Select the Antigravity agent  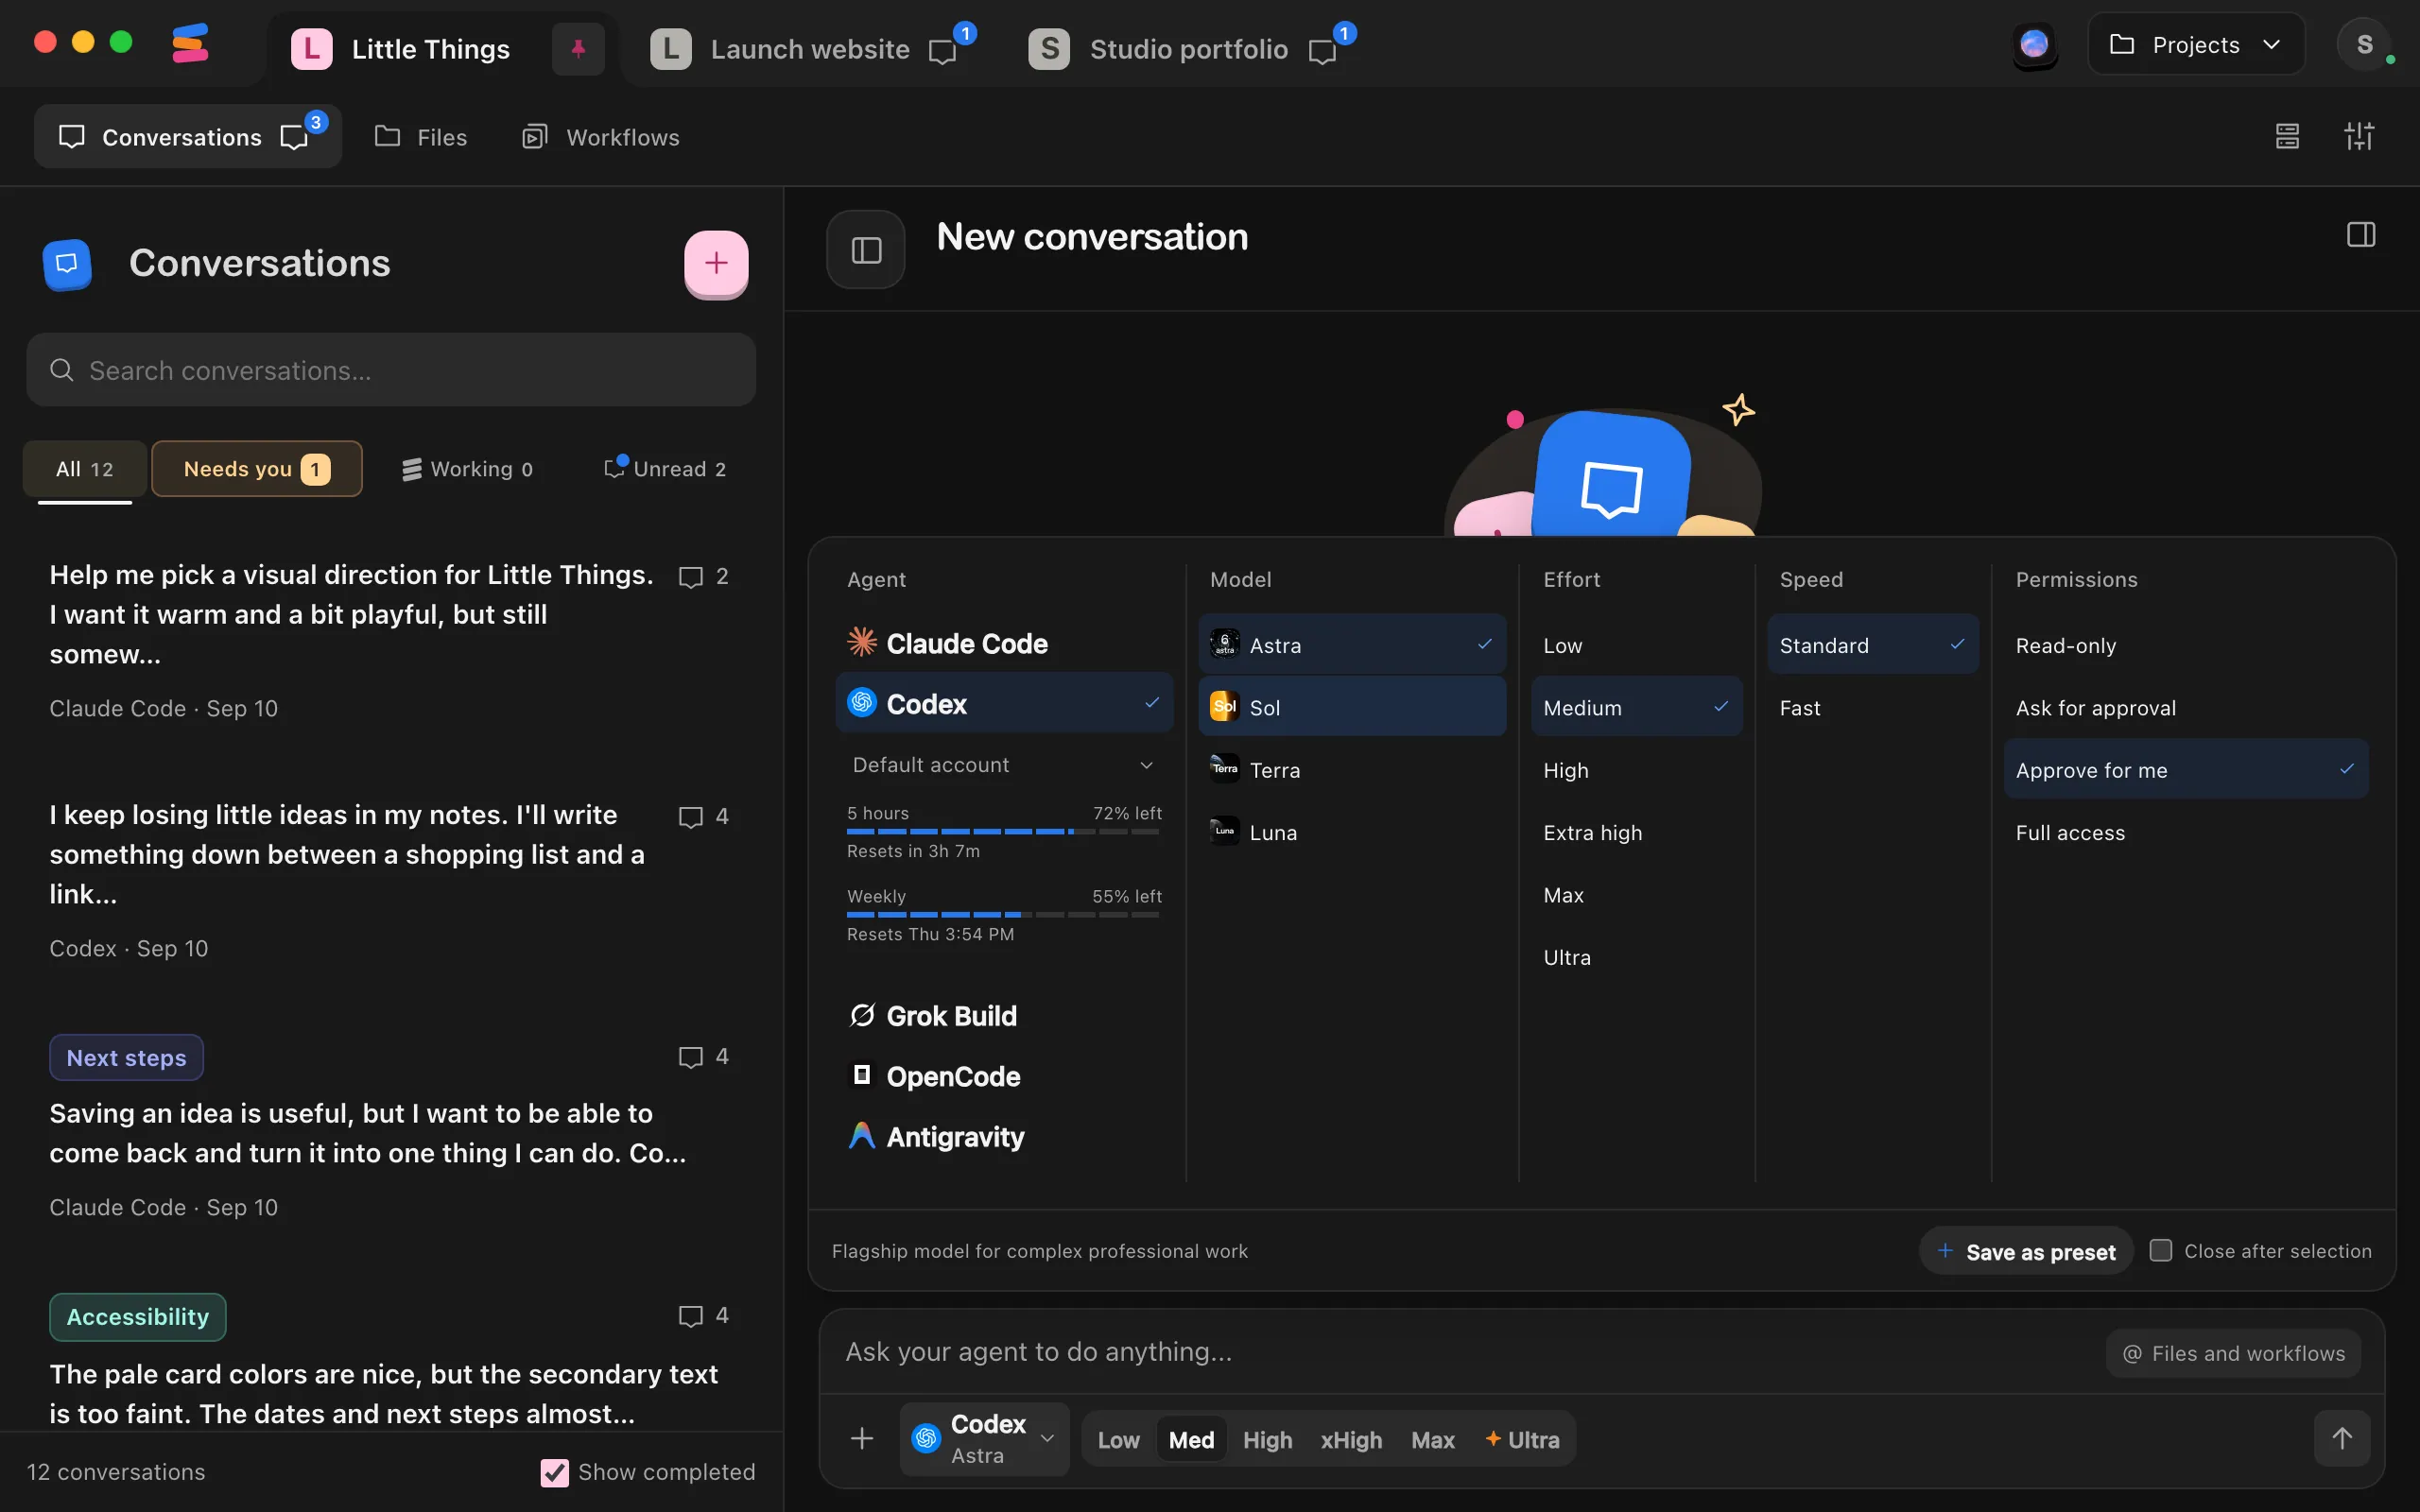1004,1137
